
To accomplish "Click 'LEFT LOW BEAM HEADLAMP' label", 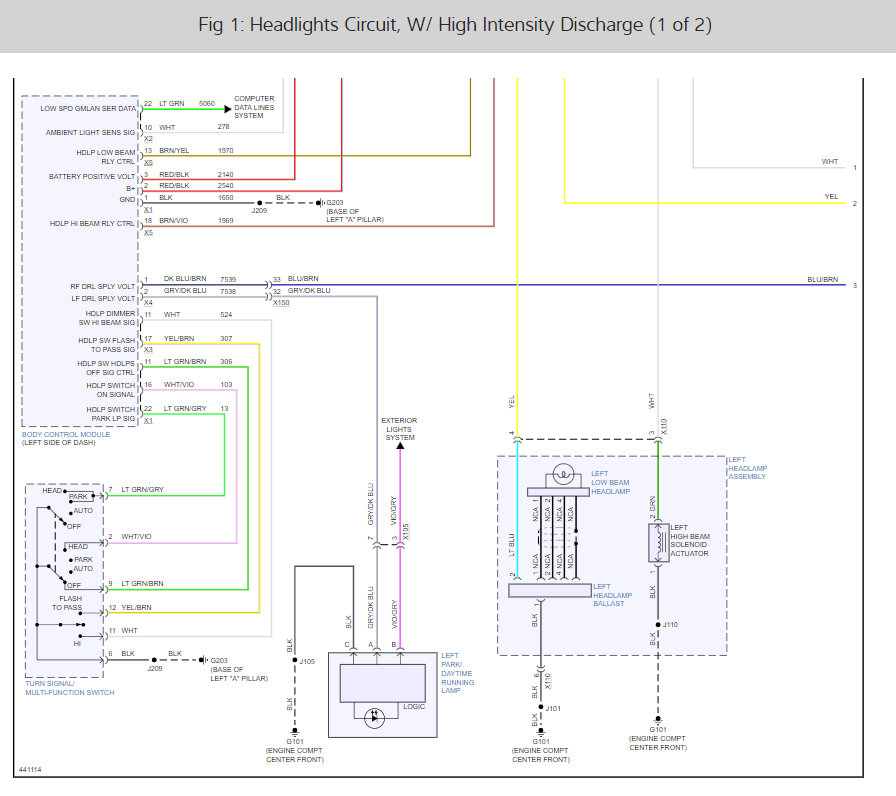I will pyautogui.click(x=610, y=483).
